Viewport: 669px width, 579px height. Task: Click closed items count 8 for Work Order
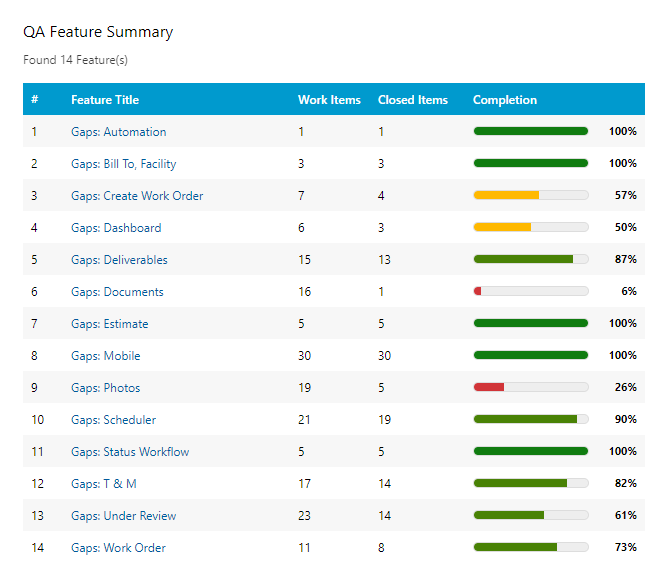381,548
